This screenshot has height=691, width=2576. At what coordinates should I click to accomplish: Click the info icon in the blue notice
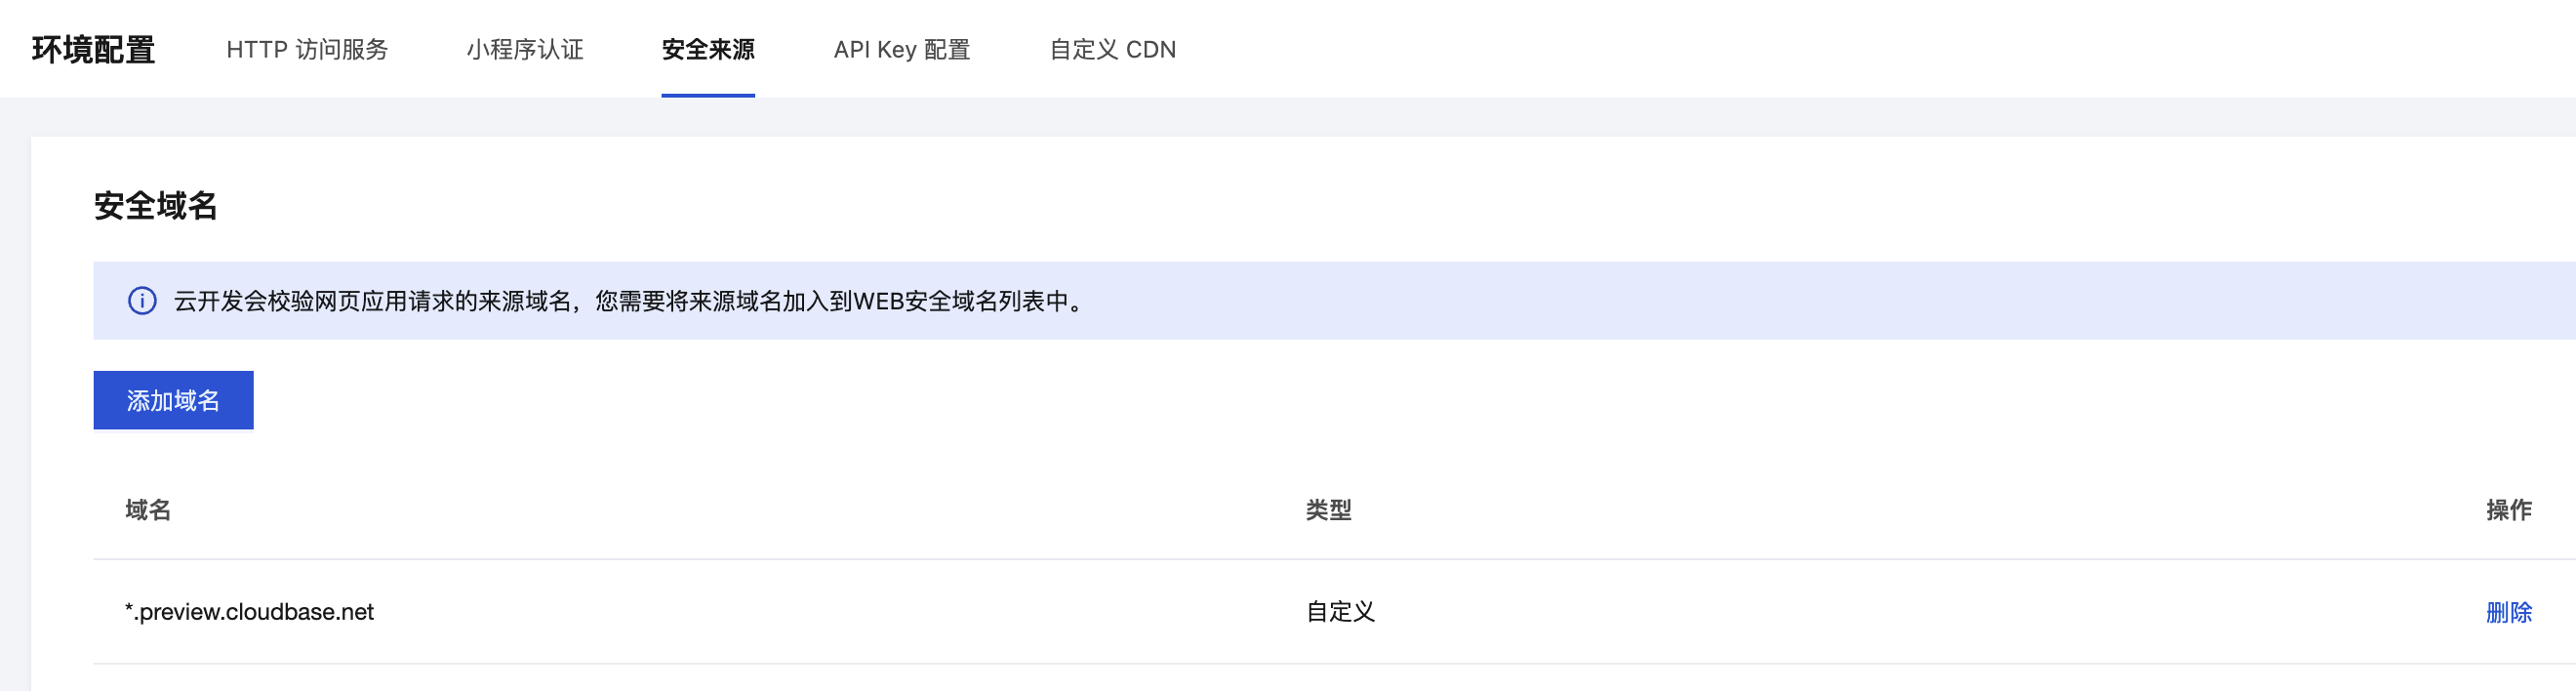pyautogui.click(x=142, y=301)
